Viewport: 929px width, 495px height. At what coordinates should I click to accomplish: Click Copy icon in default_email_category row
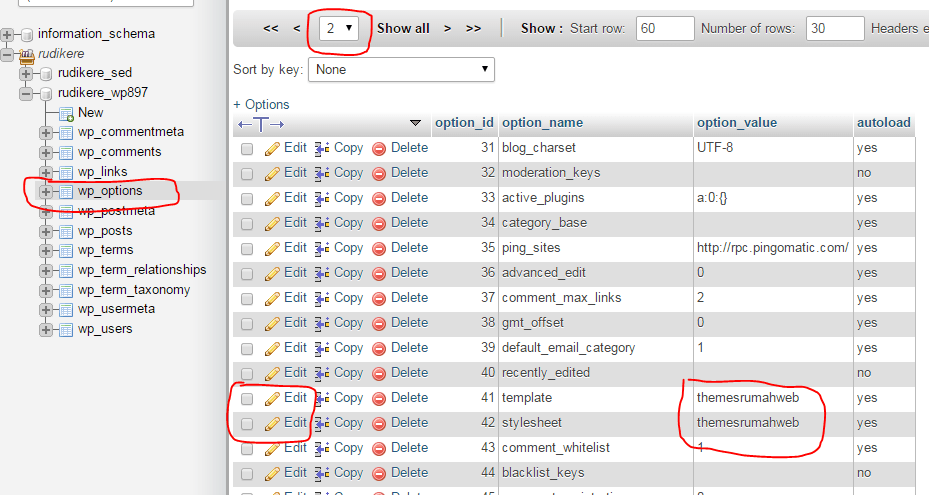coord(322,349)
